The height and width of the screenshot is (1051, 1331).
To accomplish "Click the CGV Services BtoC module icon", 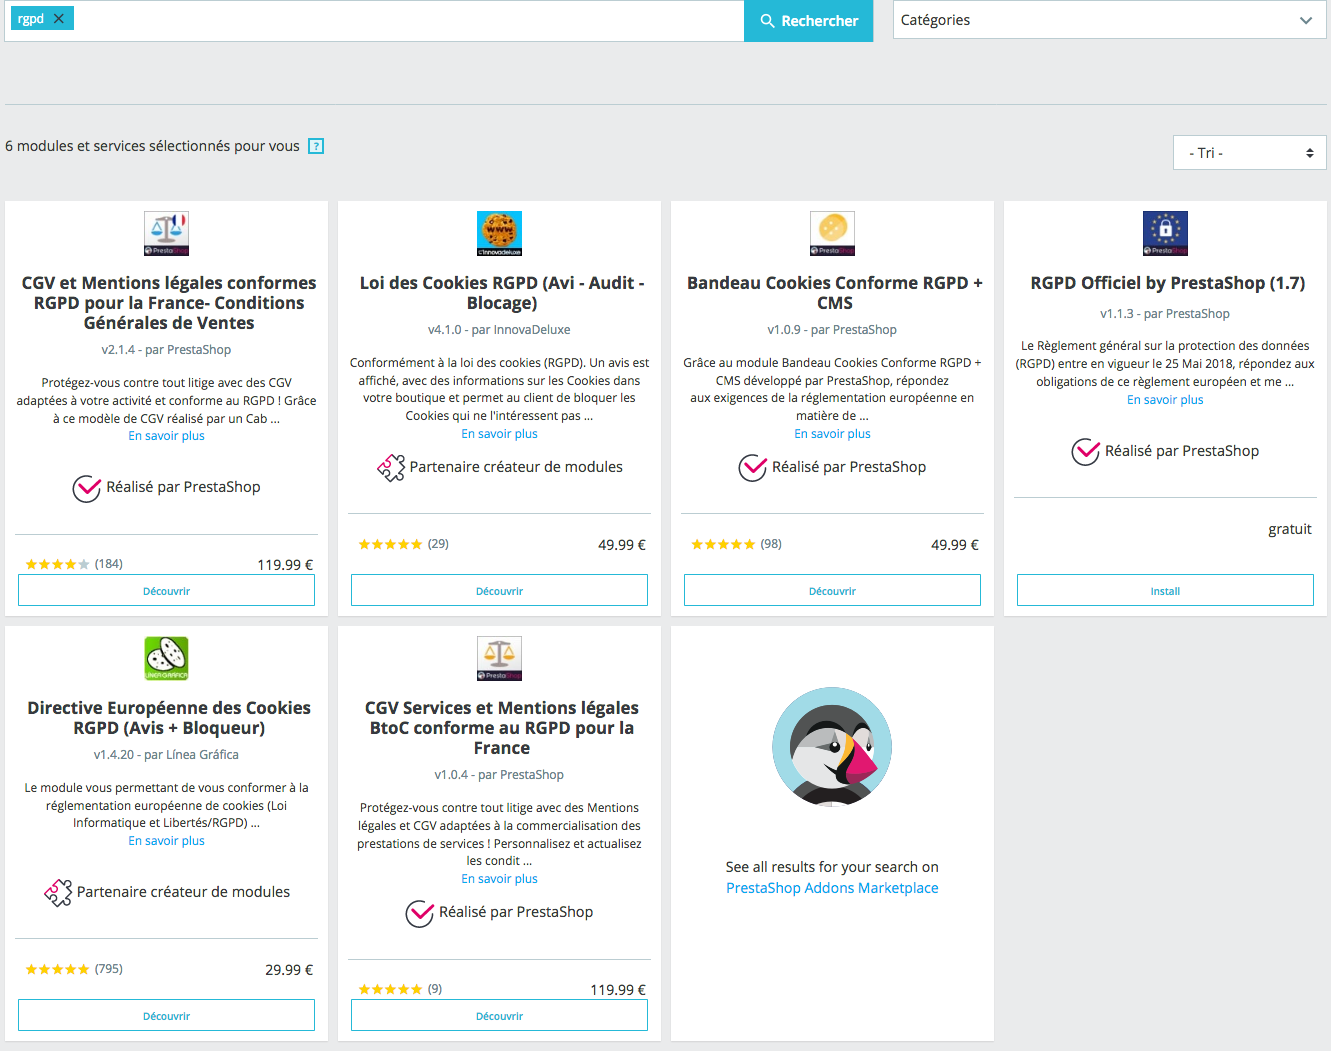I will point(499,659).
